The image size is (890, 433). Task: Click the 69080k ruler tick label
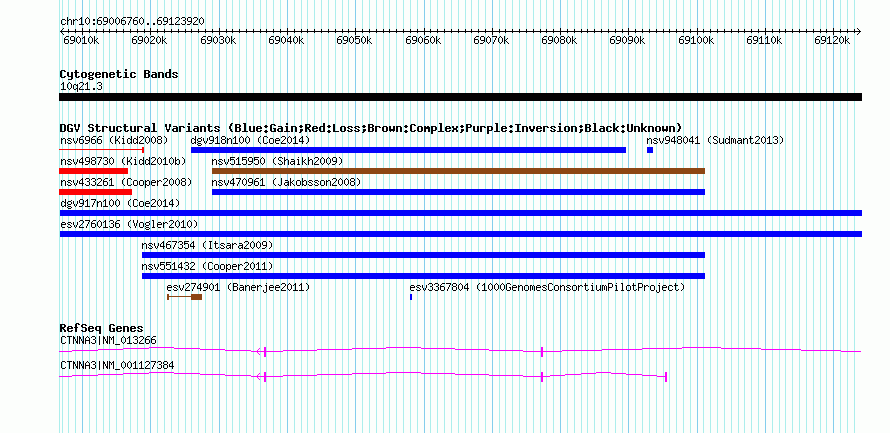(560, 40)
